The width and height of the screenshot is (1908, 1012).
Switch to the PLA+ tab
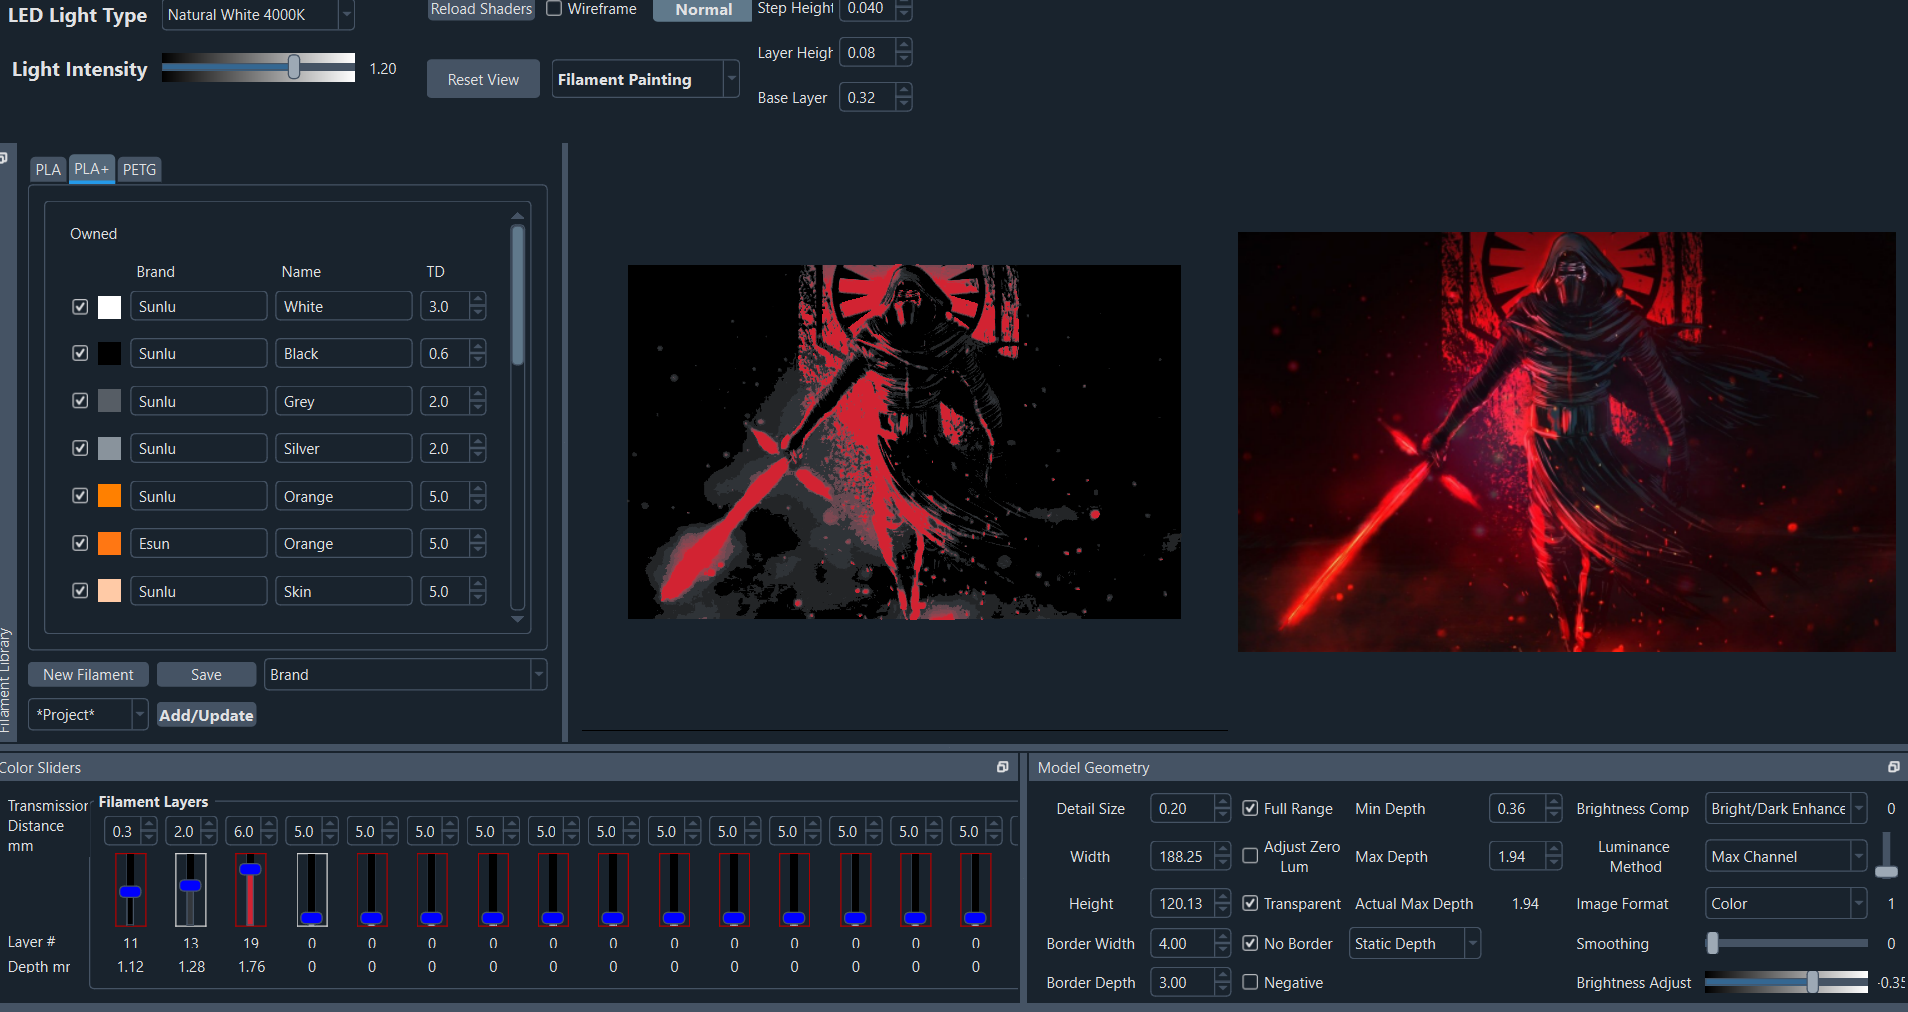91,169
